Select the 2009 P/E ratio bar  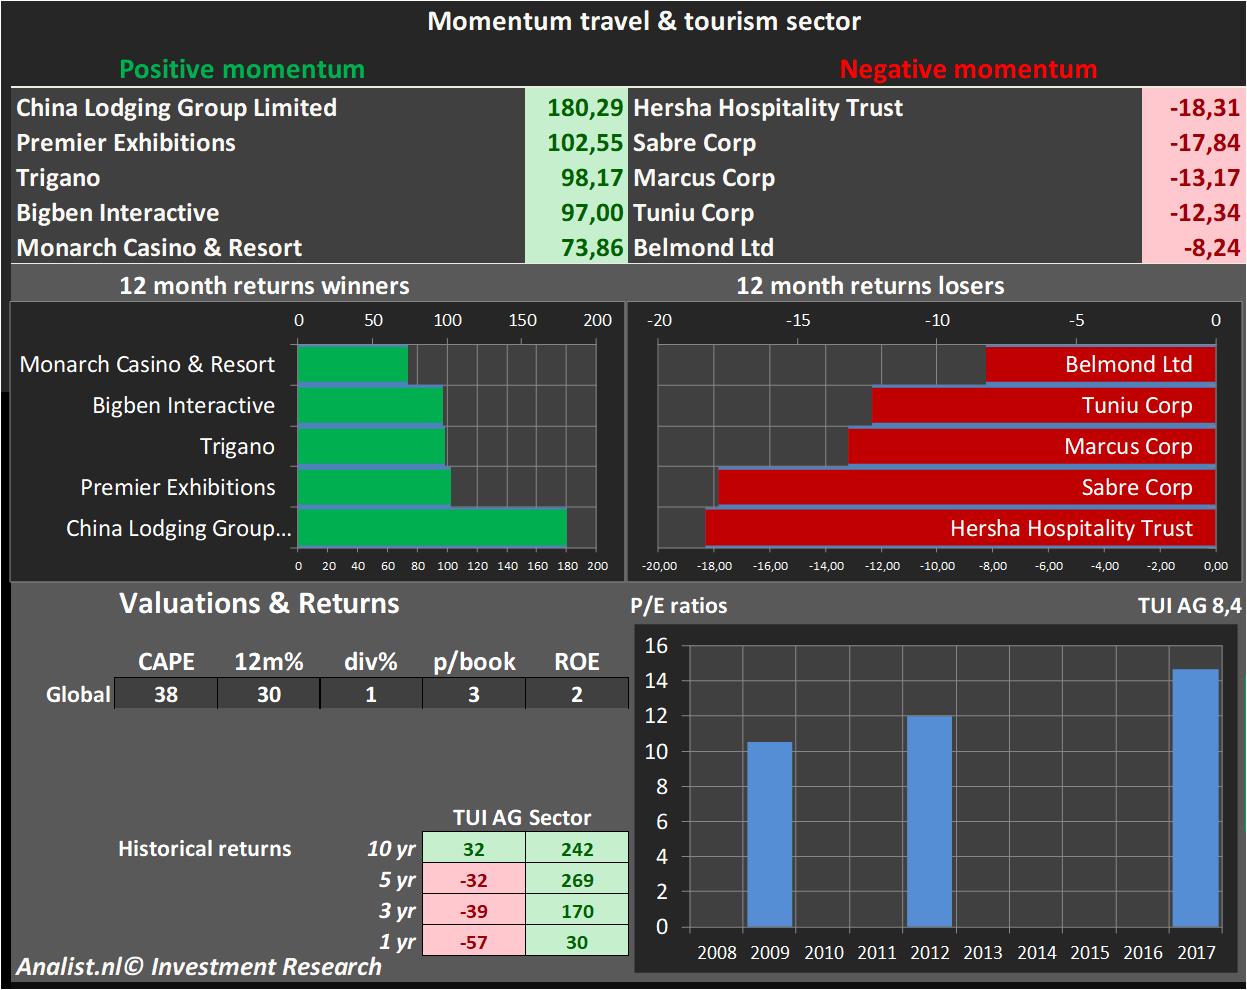[x=769, y=834]
